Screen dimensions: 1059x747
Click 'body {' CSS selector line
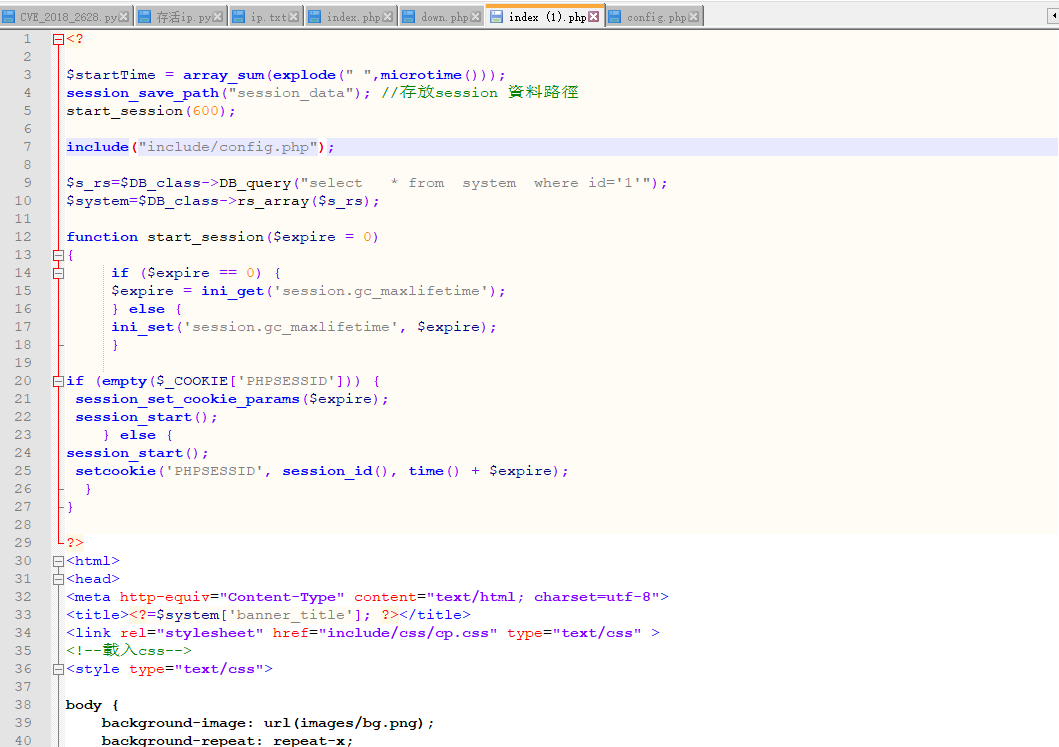coord(93,705)
